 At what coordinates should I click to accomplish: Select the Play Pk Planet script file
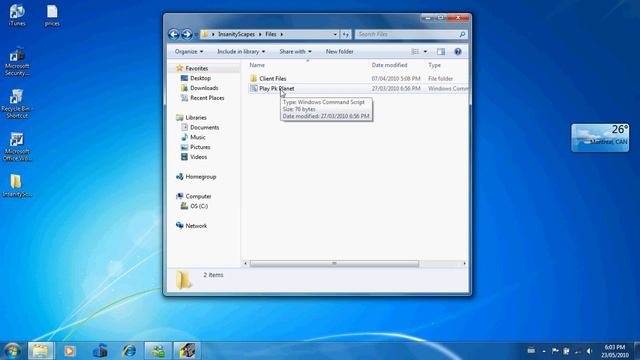[276, 88]
